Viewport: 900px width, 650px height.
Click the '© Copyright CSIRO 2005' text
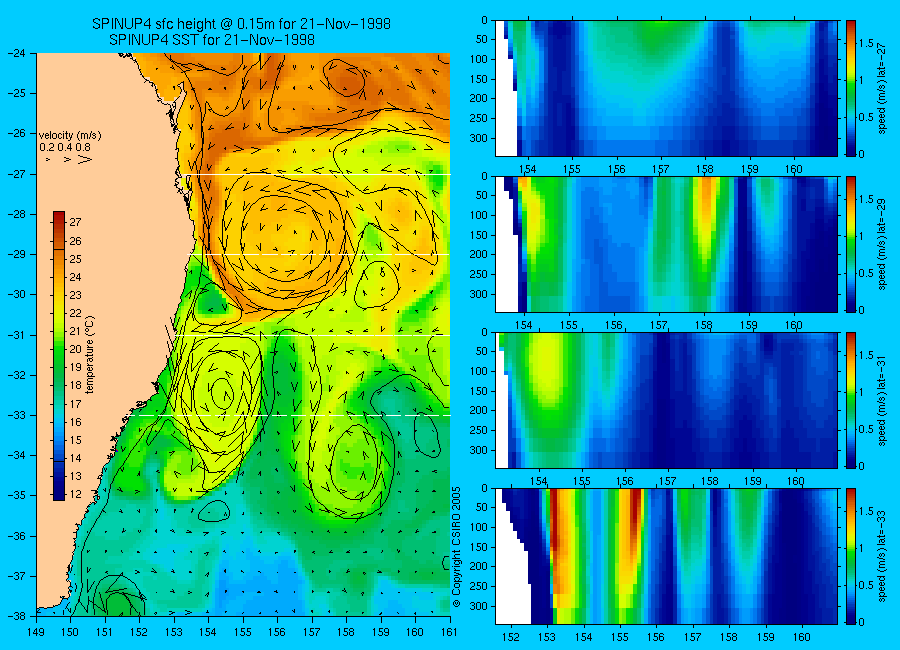(x=457, y=547)
